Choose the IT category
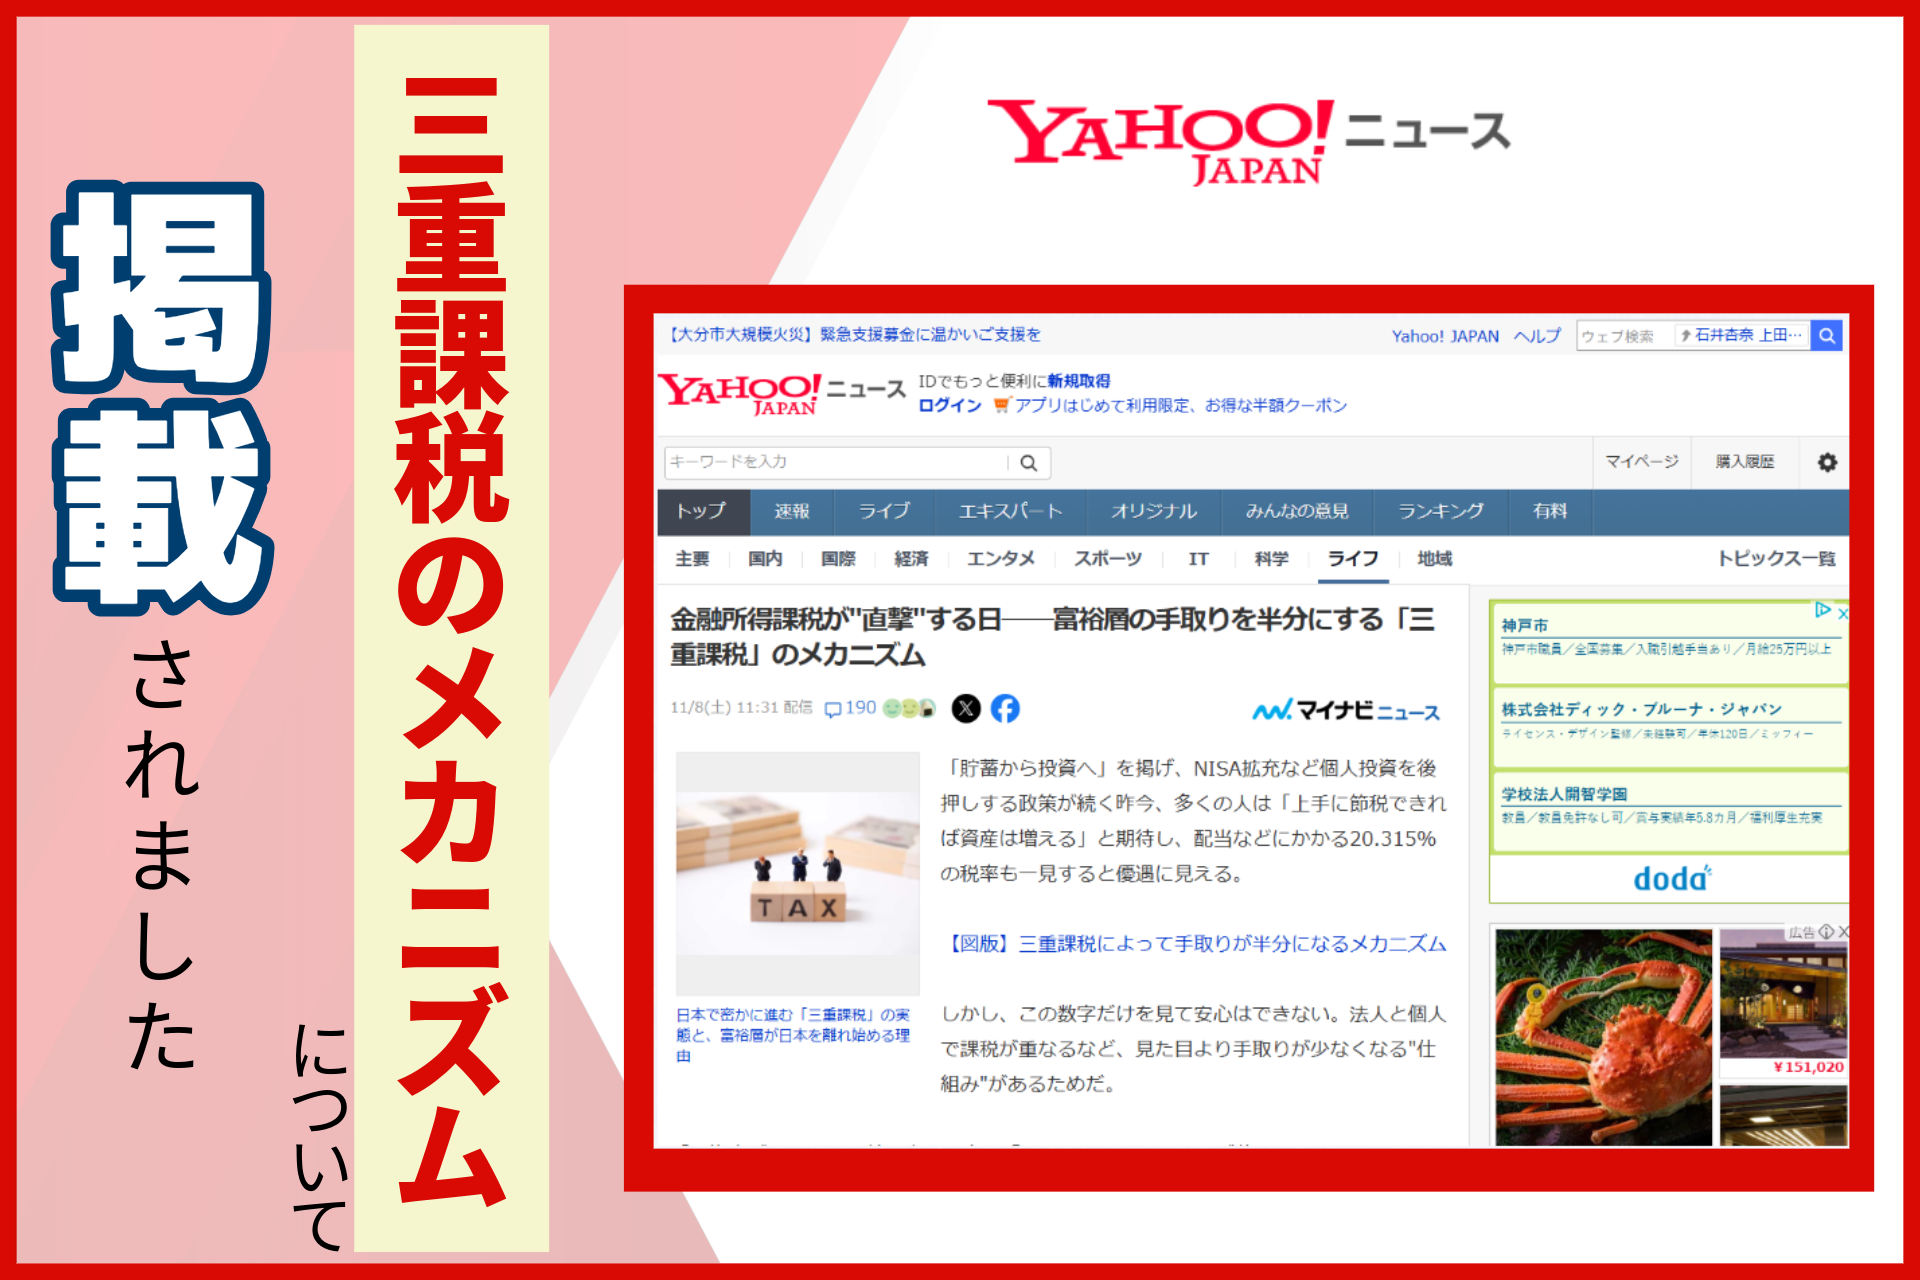The height and width of the screenshot is (1280, 1920). (x=1198, y=559)
